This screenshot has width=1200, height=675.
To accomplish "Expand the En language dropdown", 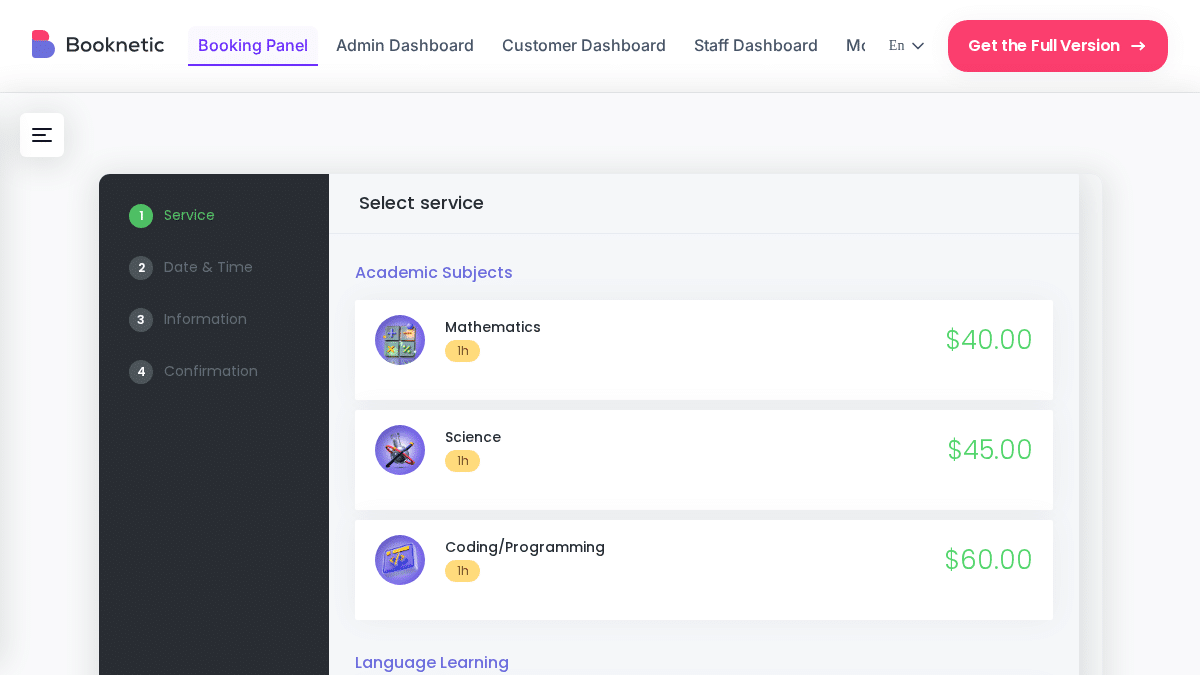I will pyautogui.click(x=906, y=46).
